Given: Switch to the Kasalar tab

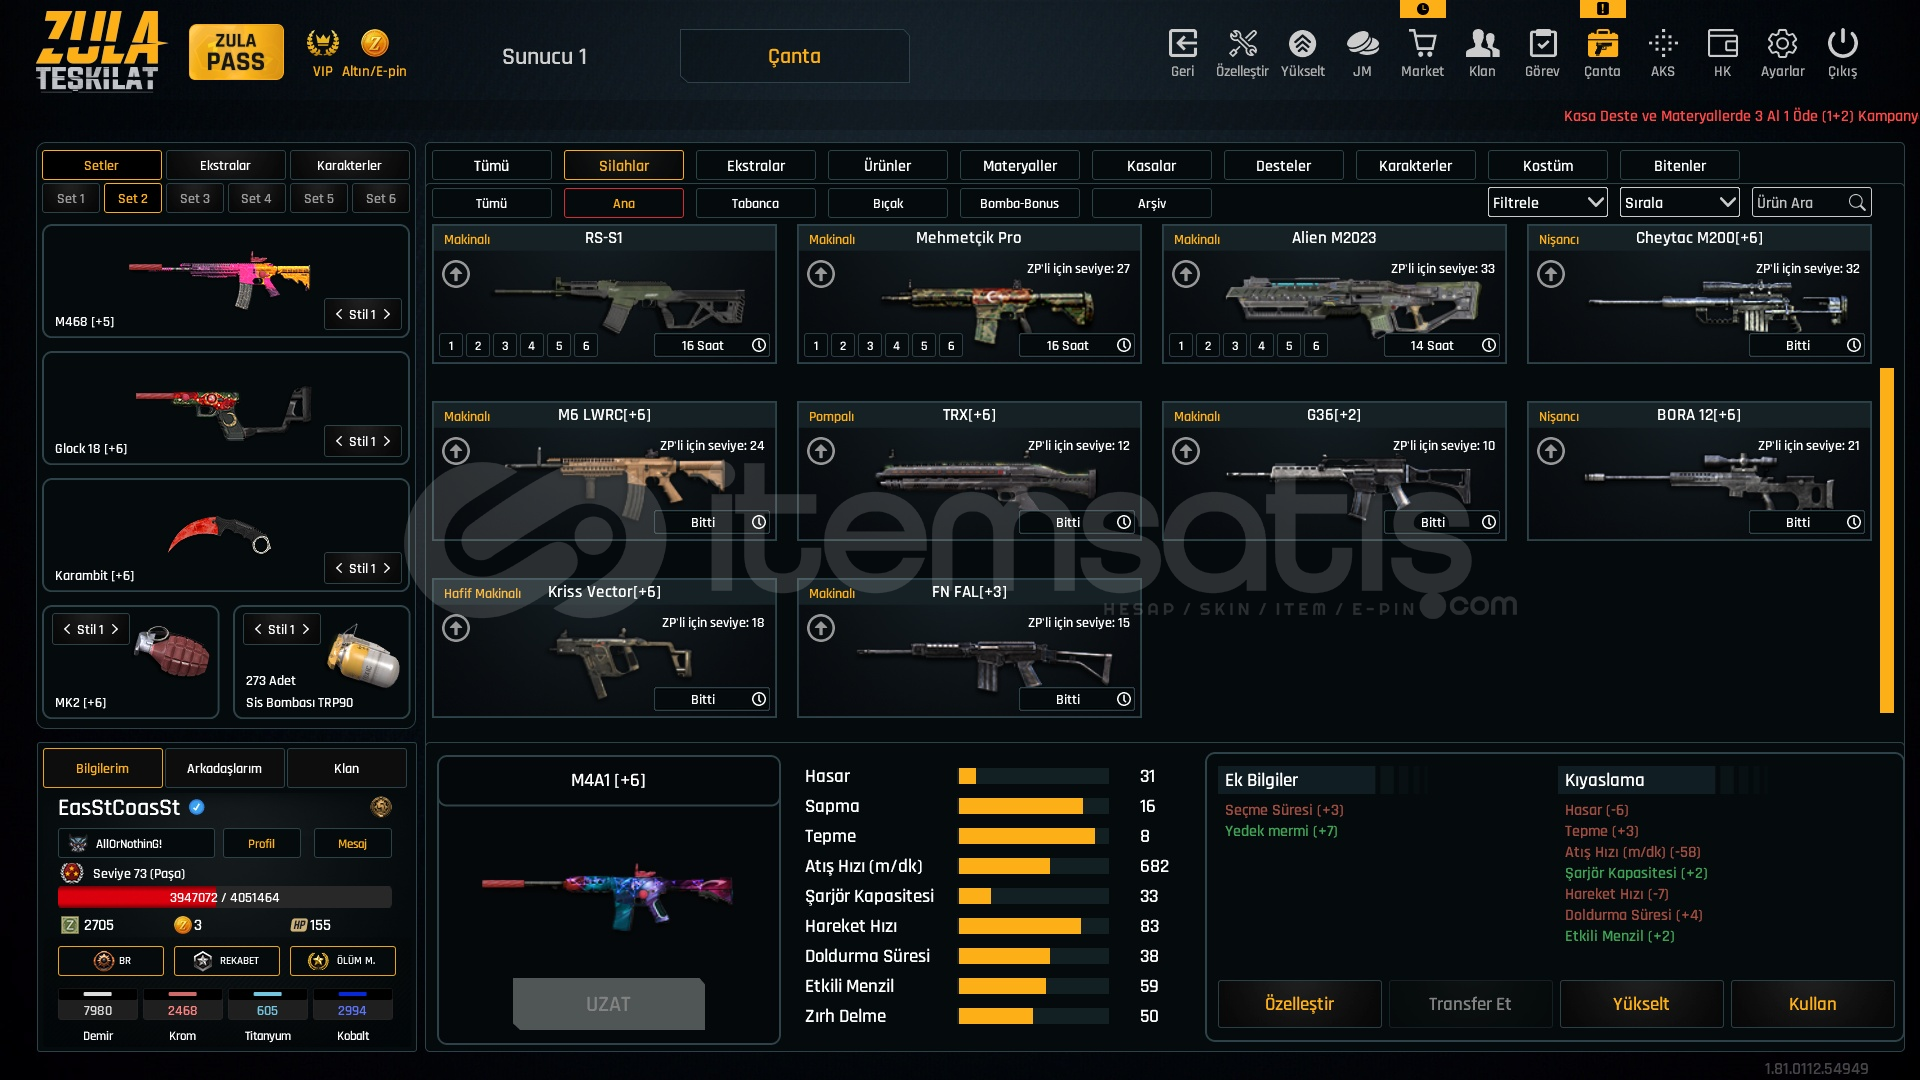Looking at the screenshot, I should [x=1151, y=166].
